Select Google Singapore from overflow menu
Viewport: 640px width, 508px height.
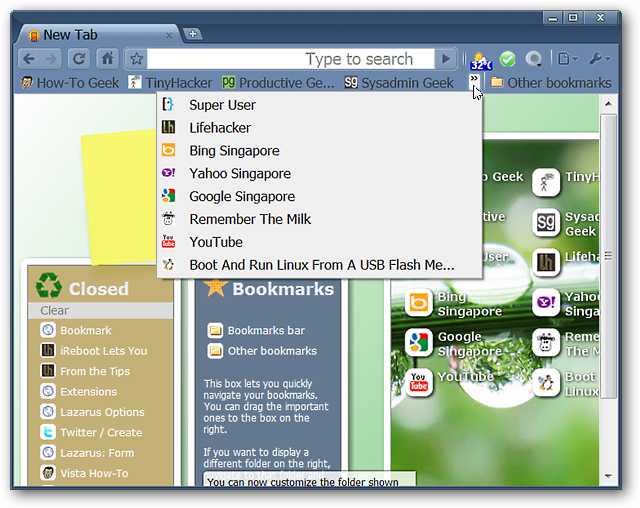(320, 196)
